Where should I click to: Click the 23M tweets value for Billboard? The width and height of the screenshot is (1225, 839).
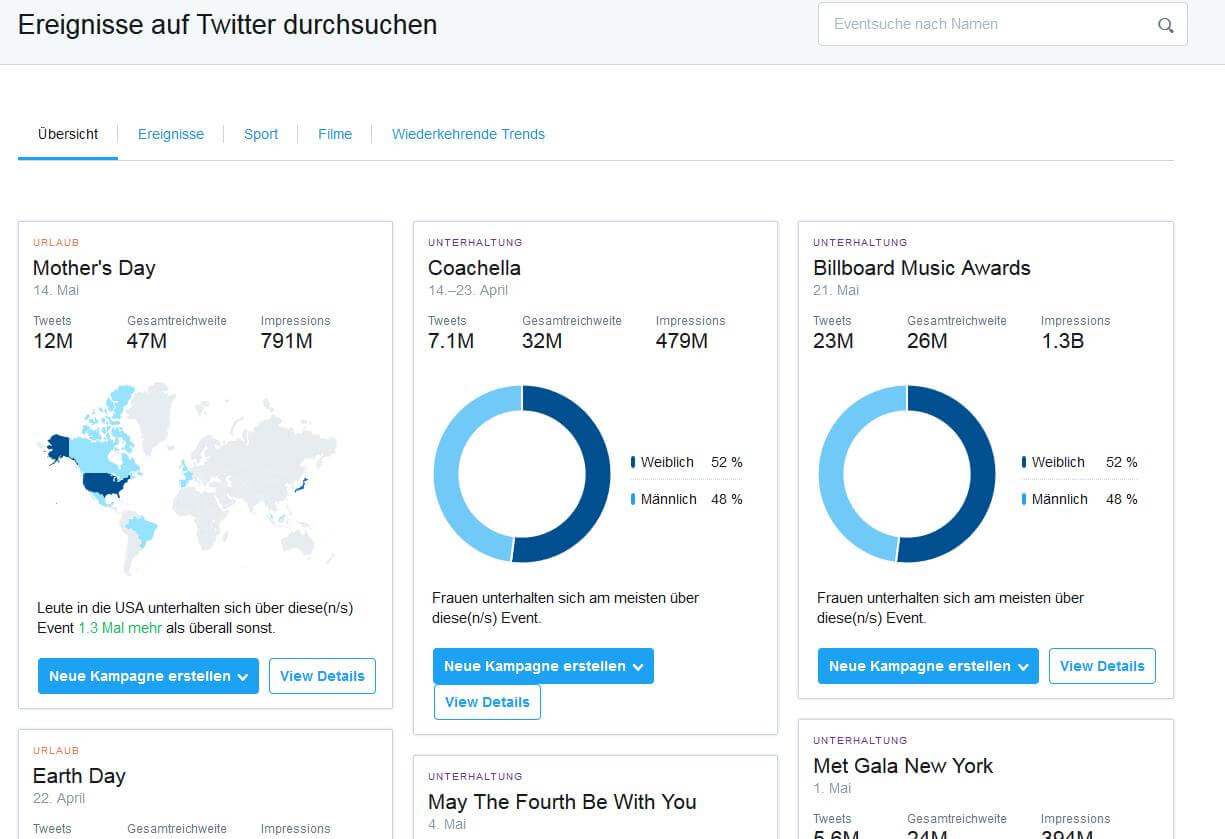coord(833,341)
